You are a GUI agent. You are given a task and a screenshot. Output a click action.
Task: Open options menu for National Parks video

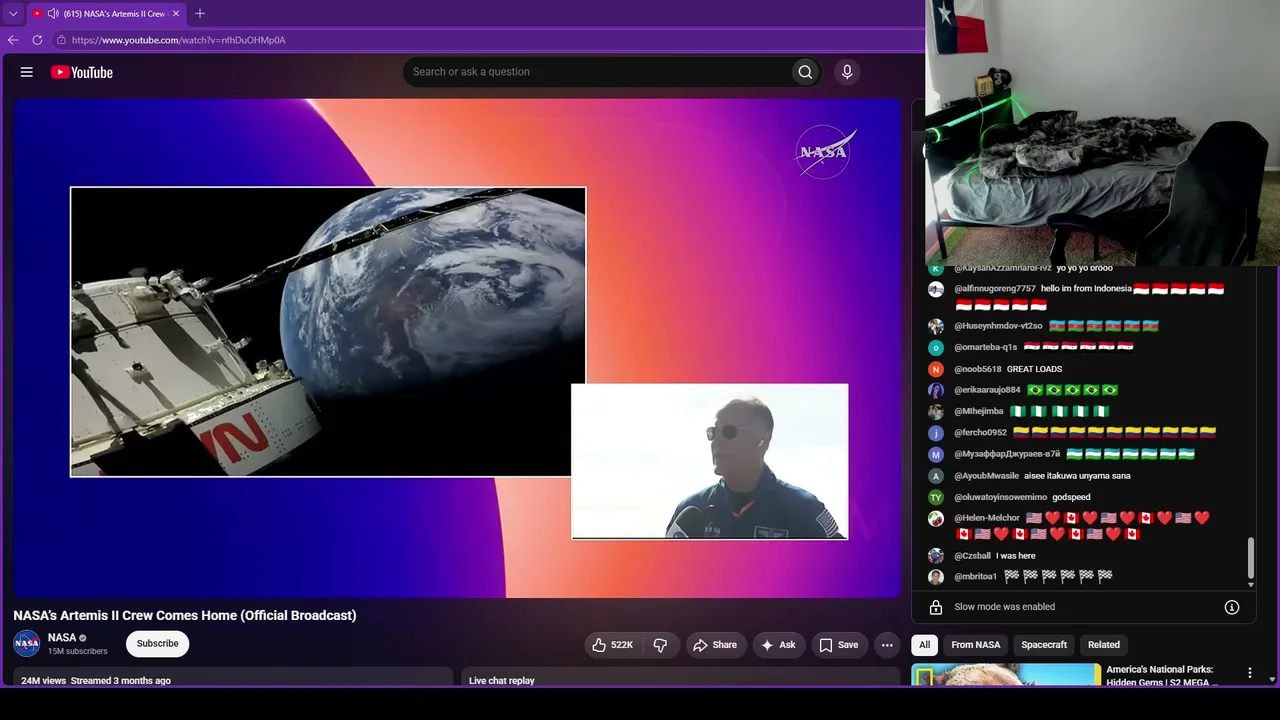(x=1249, y=673)
